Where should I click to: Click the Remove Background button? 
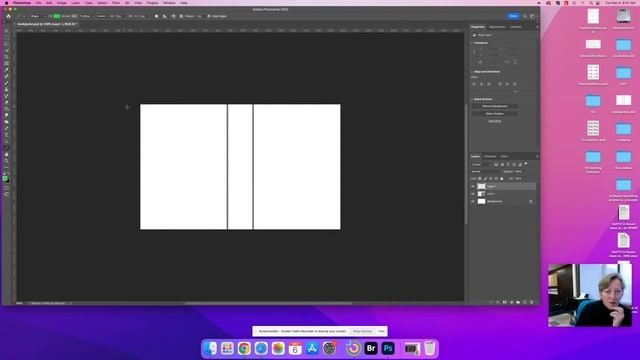pyautogui.click(x=495, y=106)
